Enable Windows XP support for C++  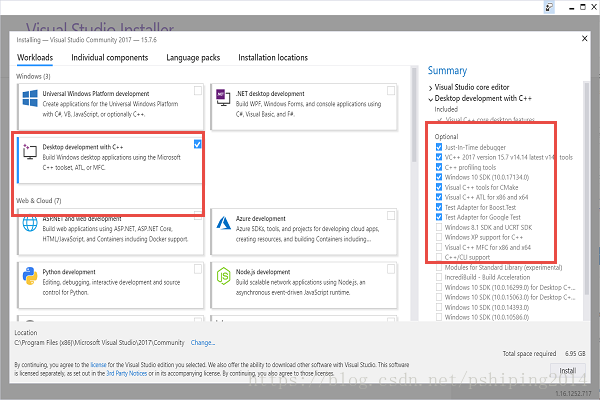439,237
